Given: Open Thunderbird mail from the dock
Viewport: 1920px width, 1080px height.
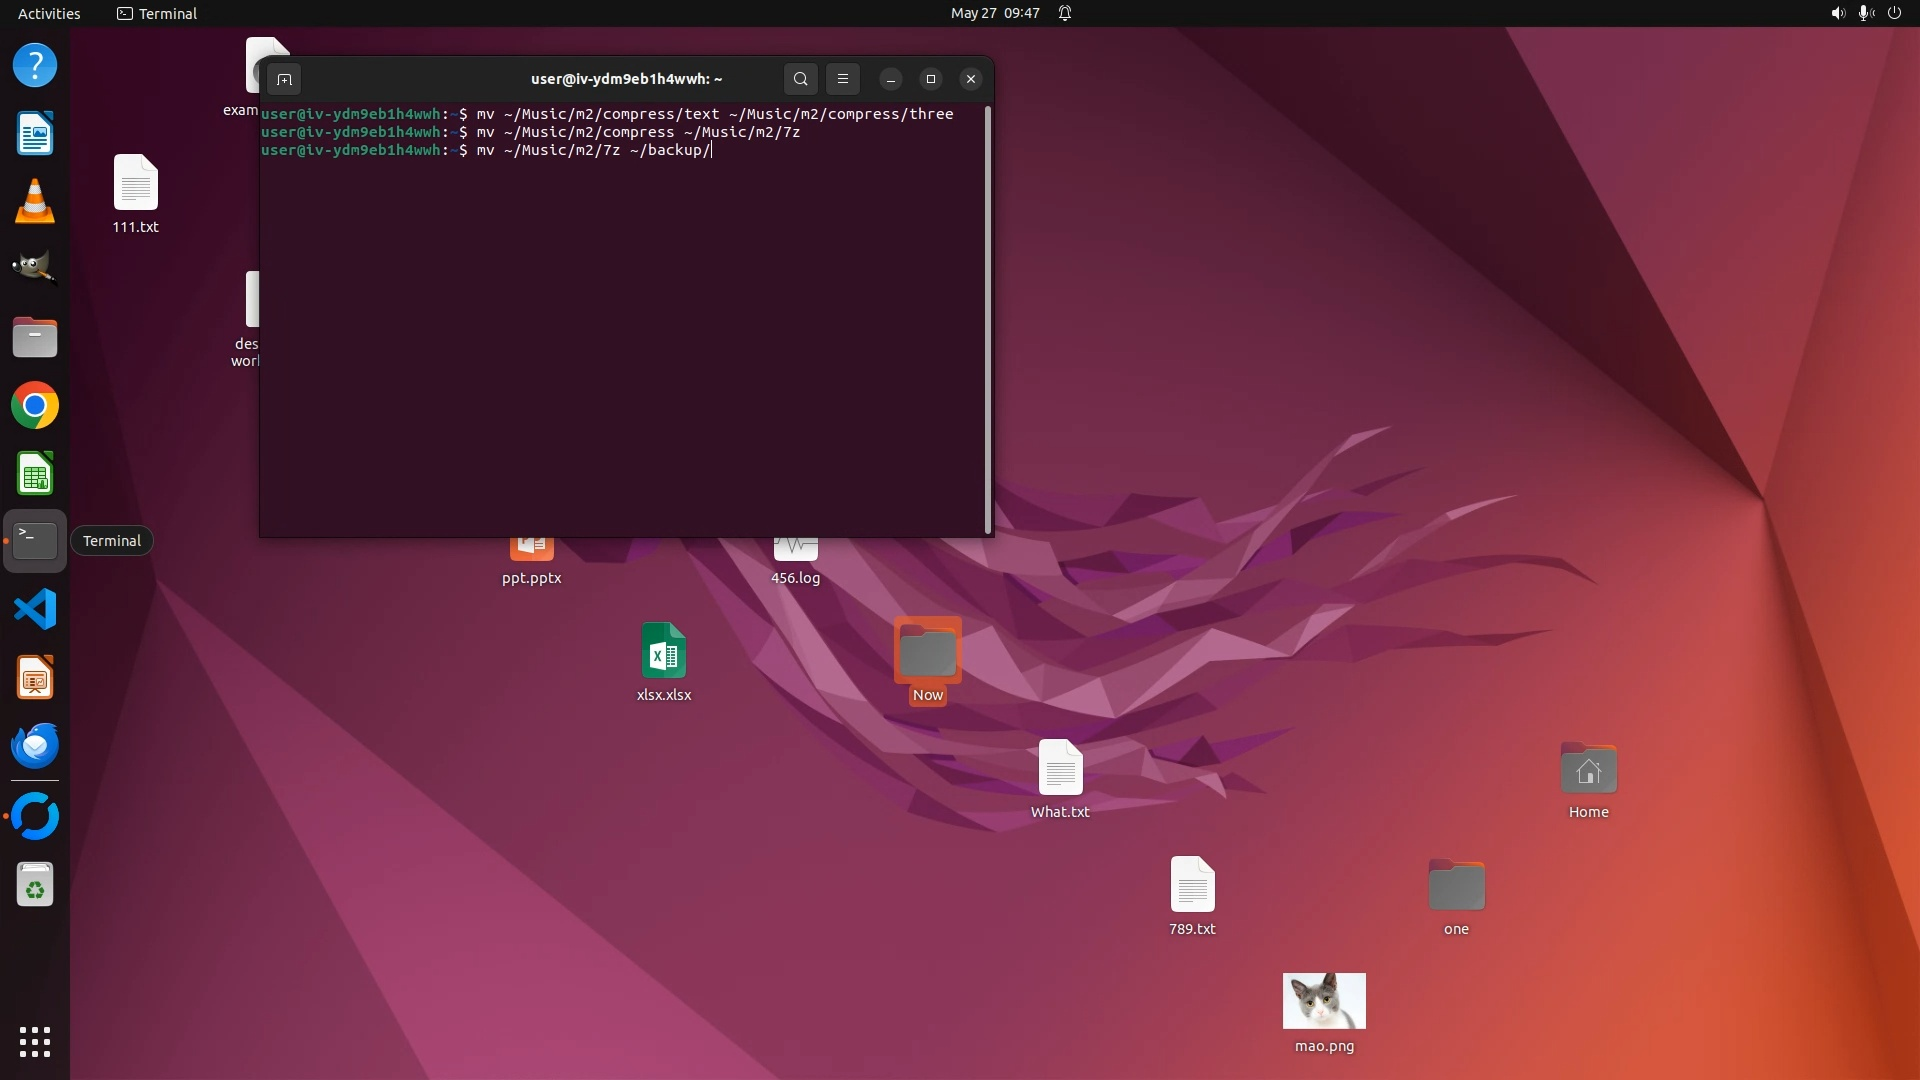Looking at the screenshot, I should tap(35, 745).
